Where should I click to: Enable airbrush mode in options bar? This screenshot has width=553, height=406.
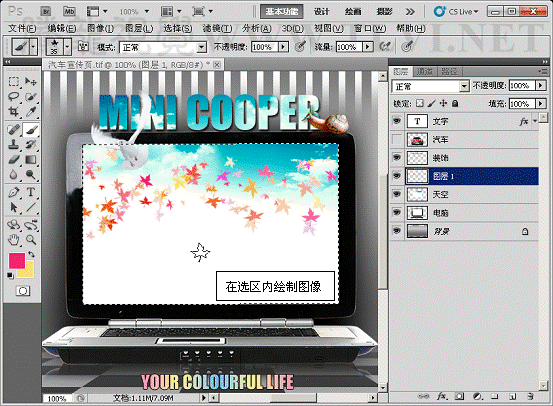click(385, 46)
